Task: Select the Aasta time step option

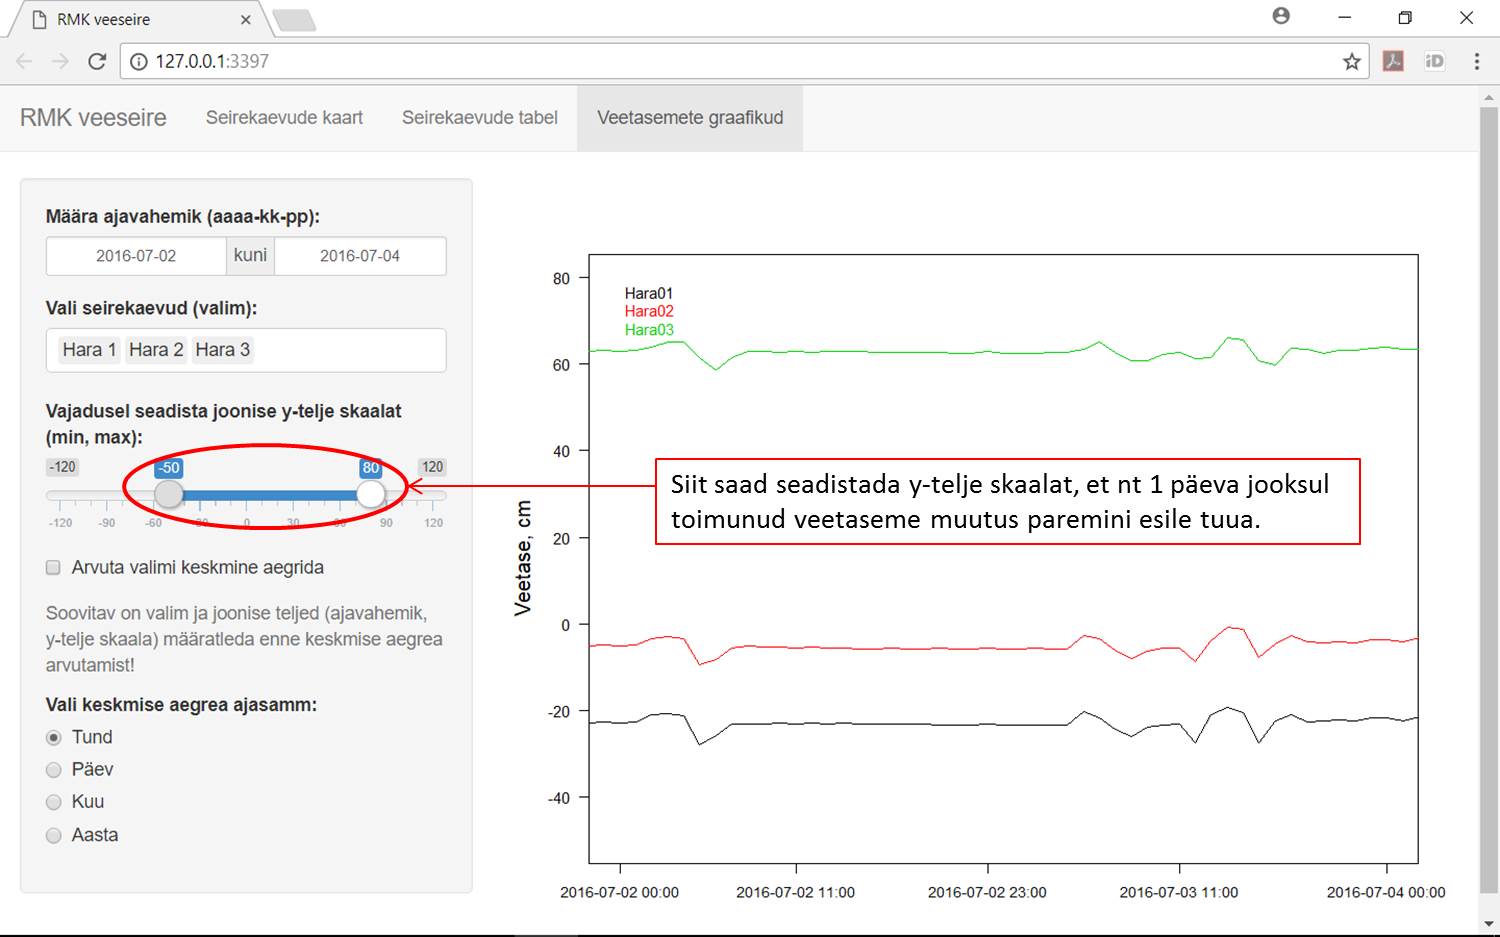Action: 54,836
